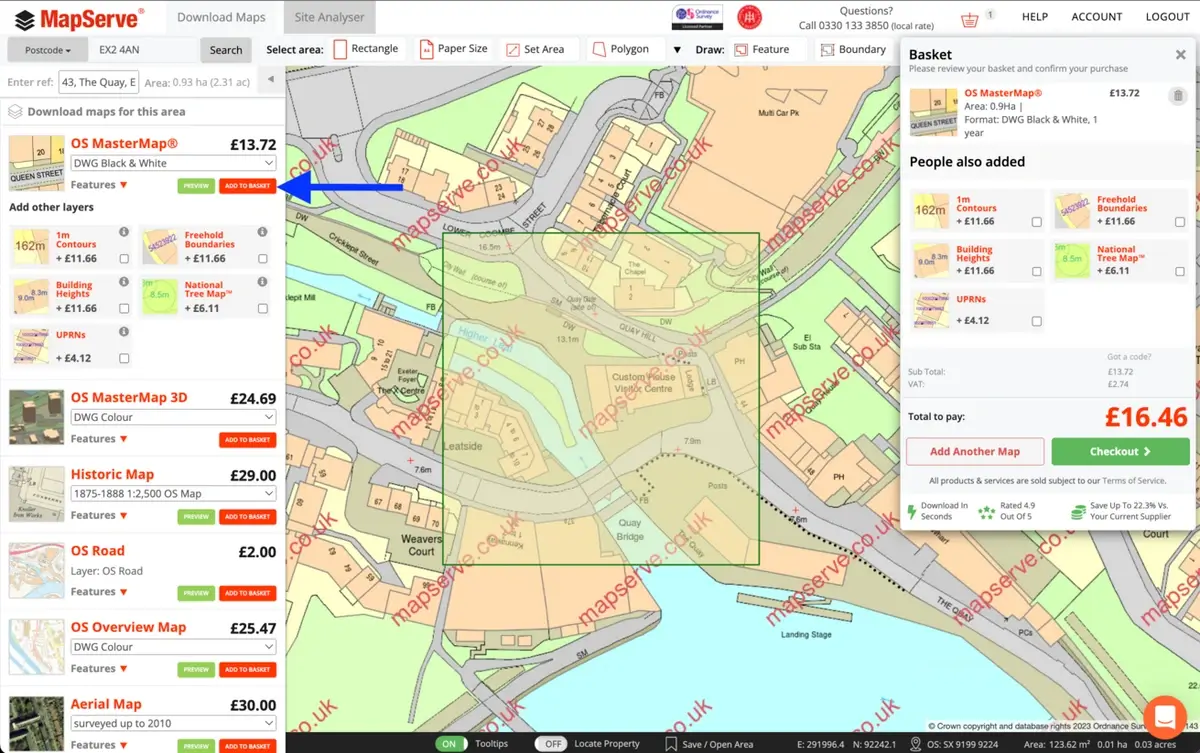Show info for UPRNs layer
This screenshot has width=1200, height=753.
(124, 332)
